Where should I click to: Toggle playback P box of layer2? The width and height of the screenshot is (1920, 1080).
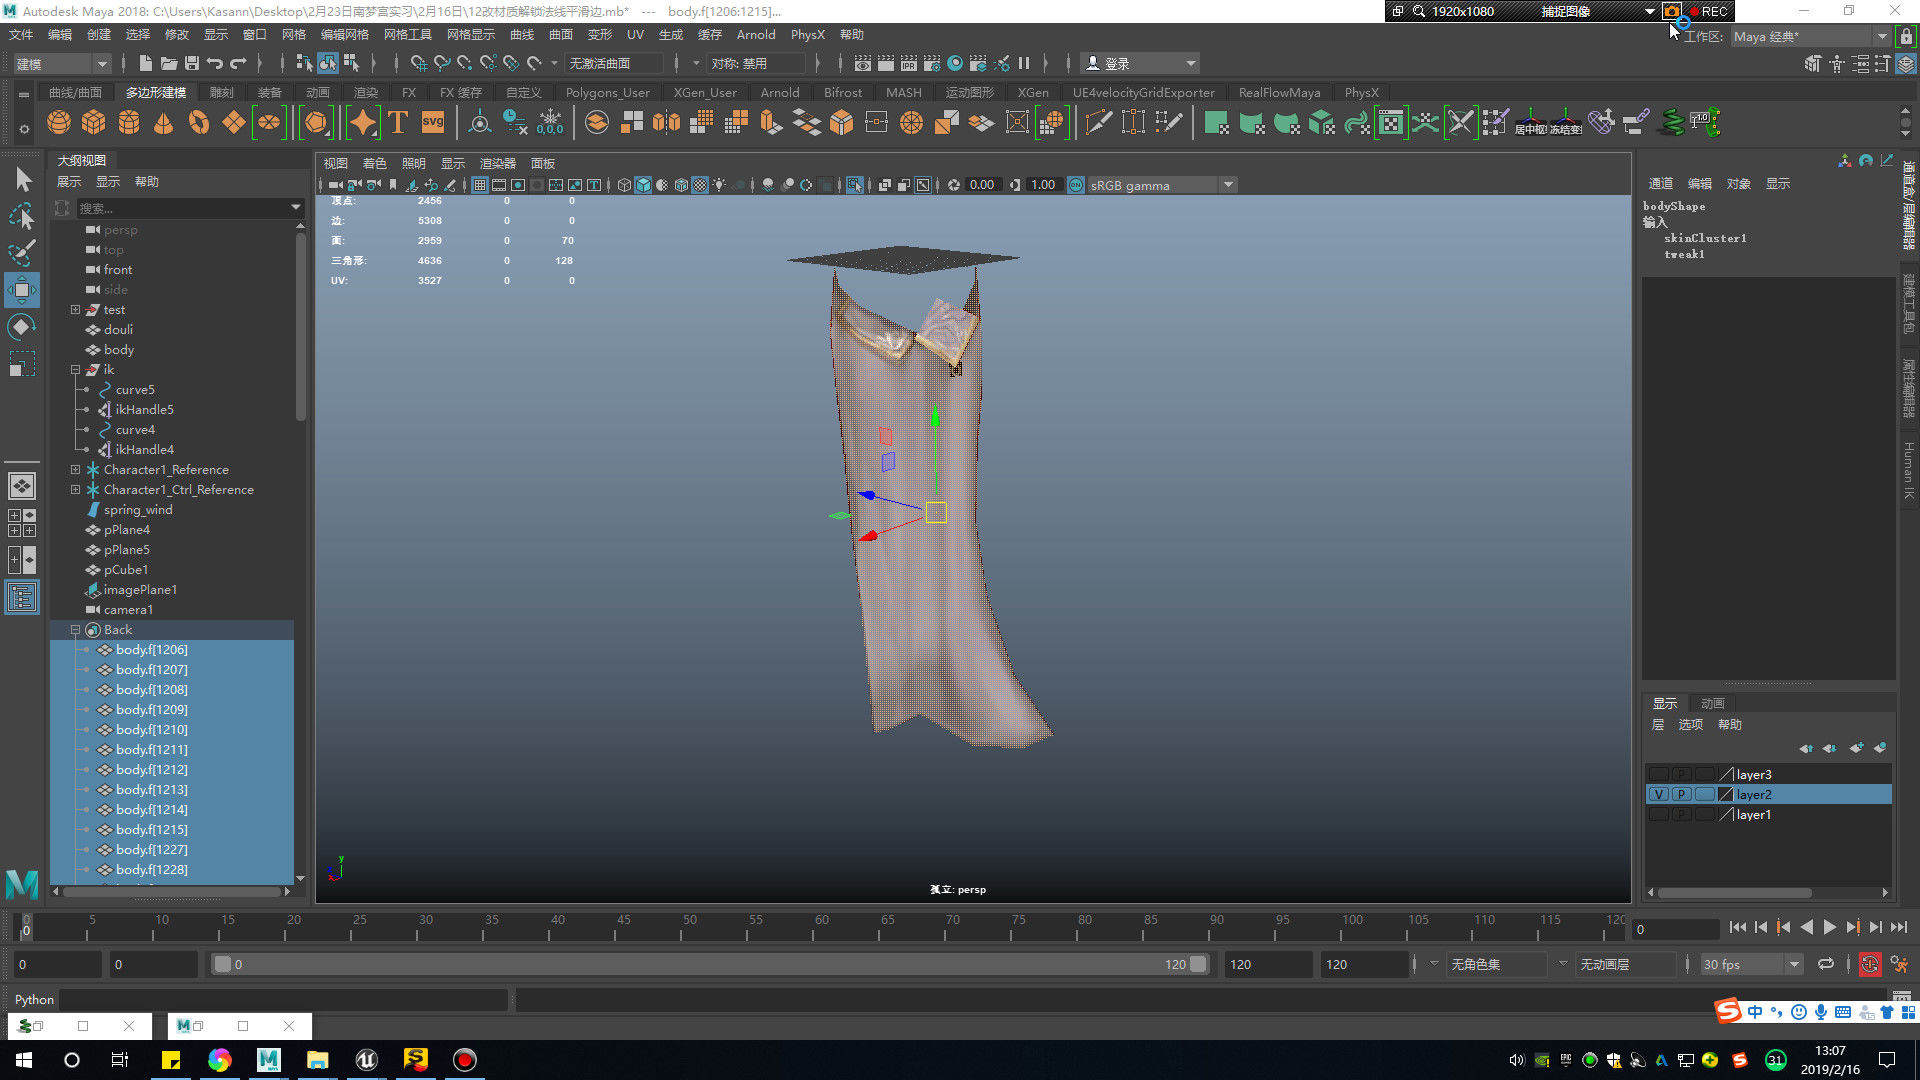(x=1682, y=794)
